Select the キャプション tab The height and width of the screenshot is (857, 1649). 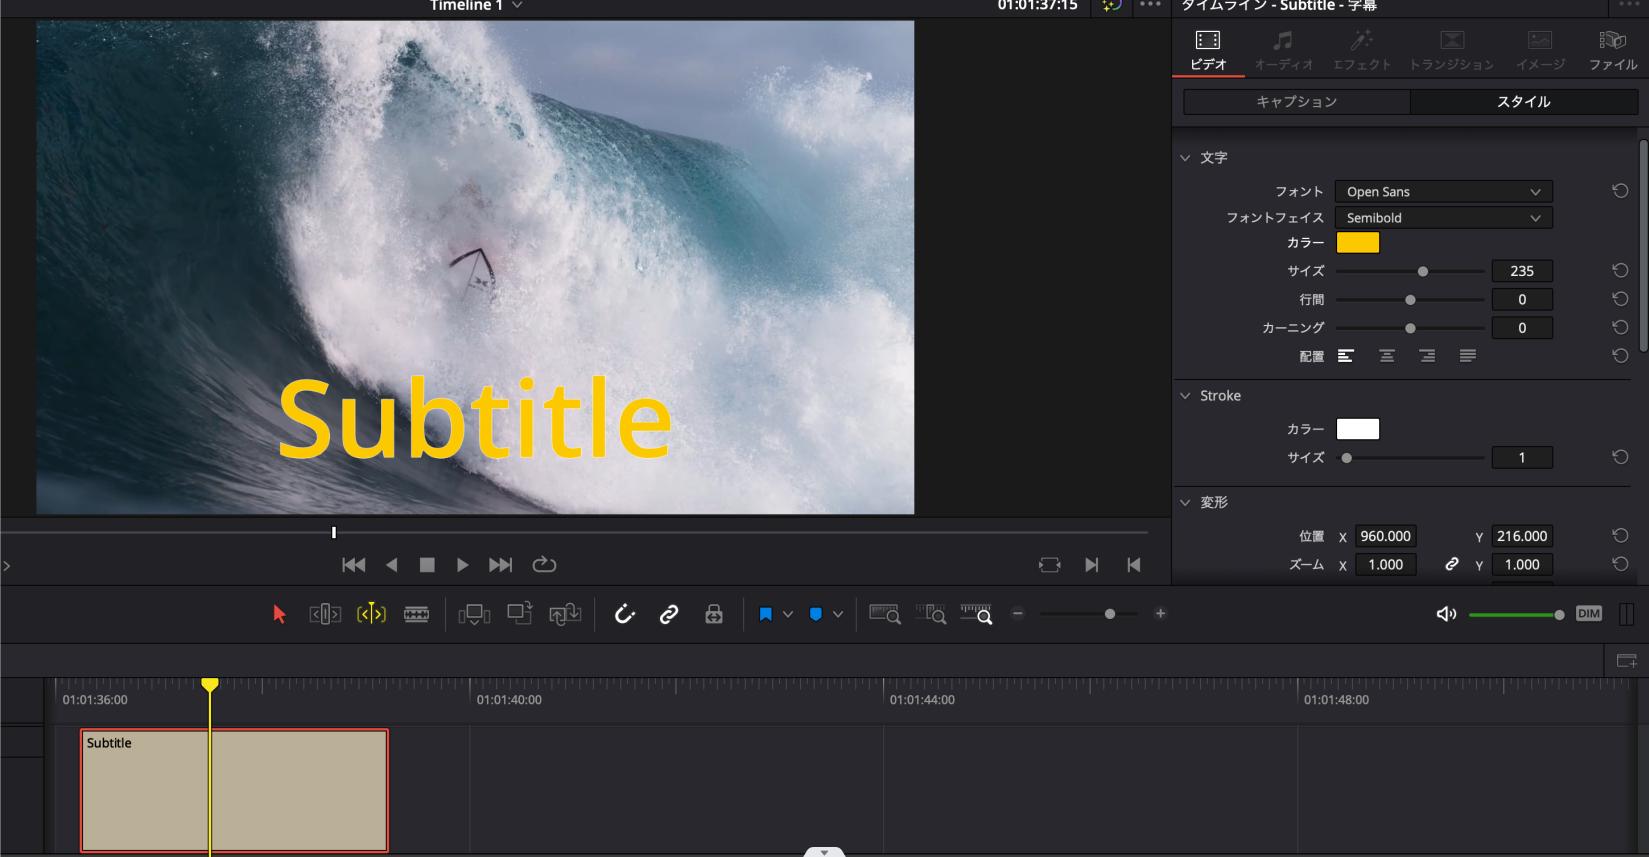pos(1297,102)
